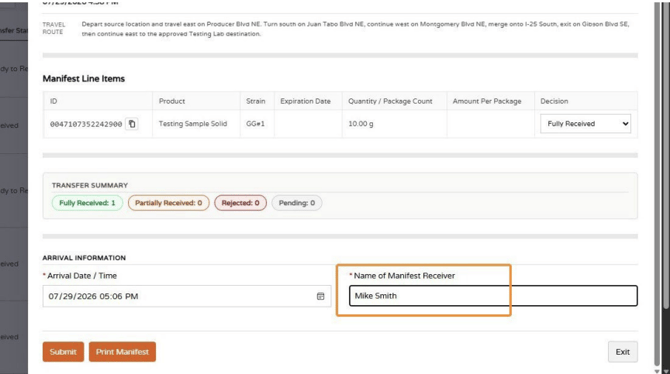The image size is (670, 374).
Task: Click the dropdown arrow beside Fully Received
Action: (x=625, y=124)
